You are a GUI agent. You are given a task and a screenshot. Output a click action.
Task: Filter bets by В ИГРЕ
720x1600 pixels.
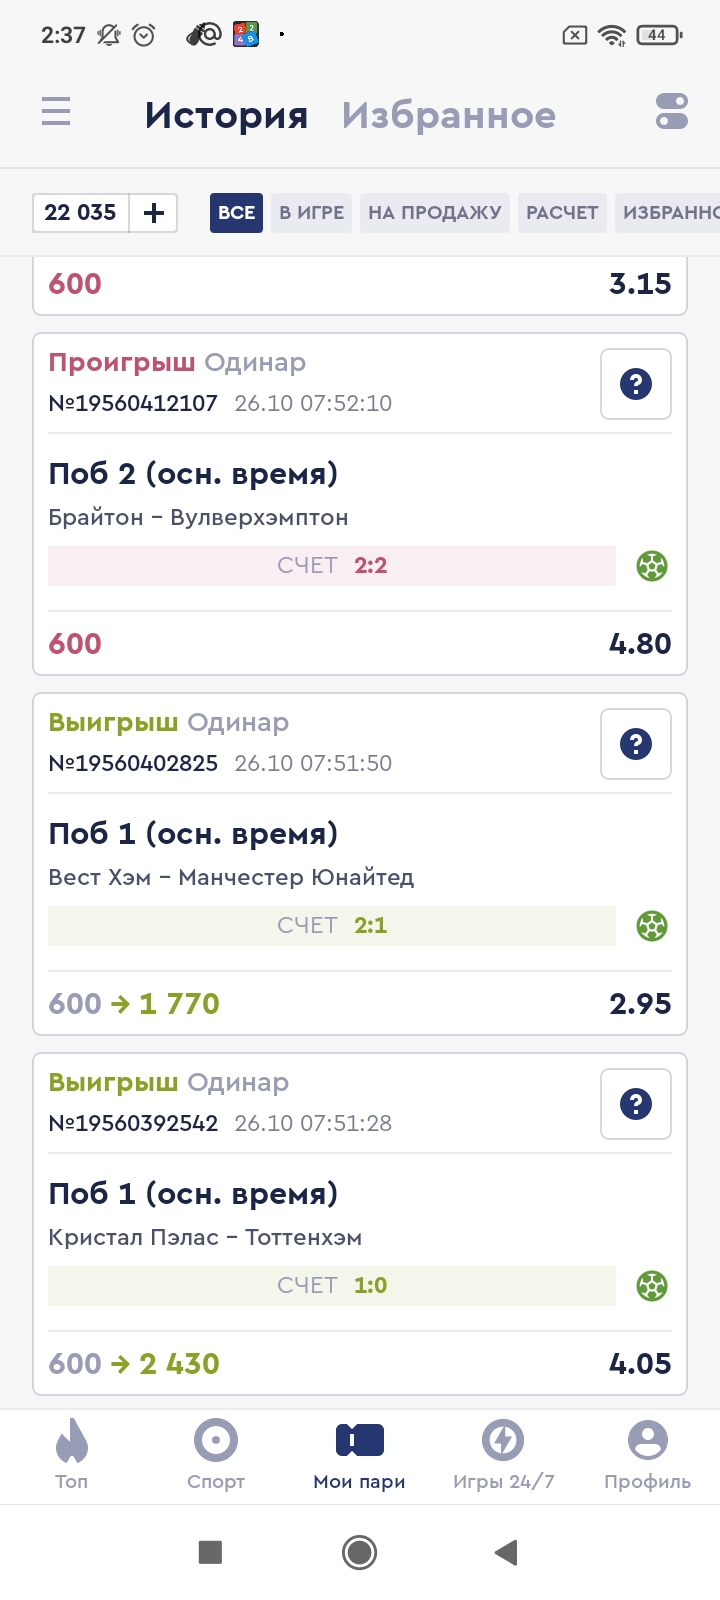311,213
